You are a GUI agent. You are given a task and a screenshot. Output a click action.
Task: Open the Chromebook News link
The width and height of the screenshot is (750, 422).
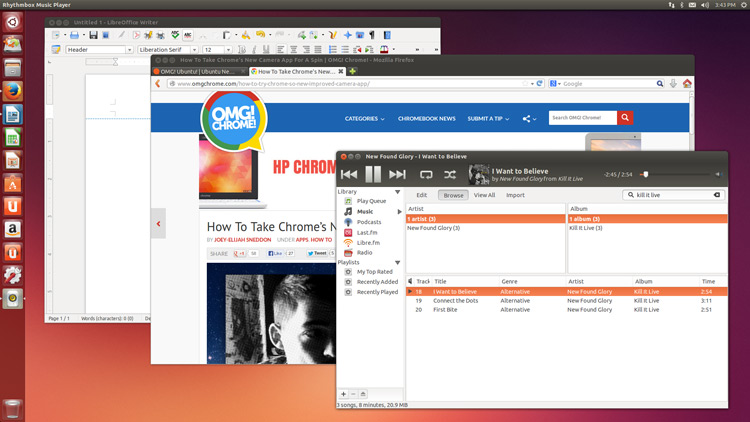pos(427,118)
